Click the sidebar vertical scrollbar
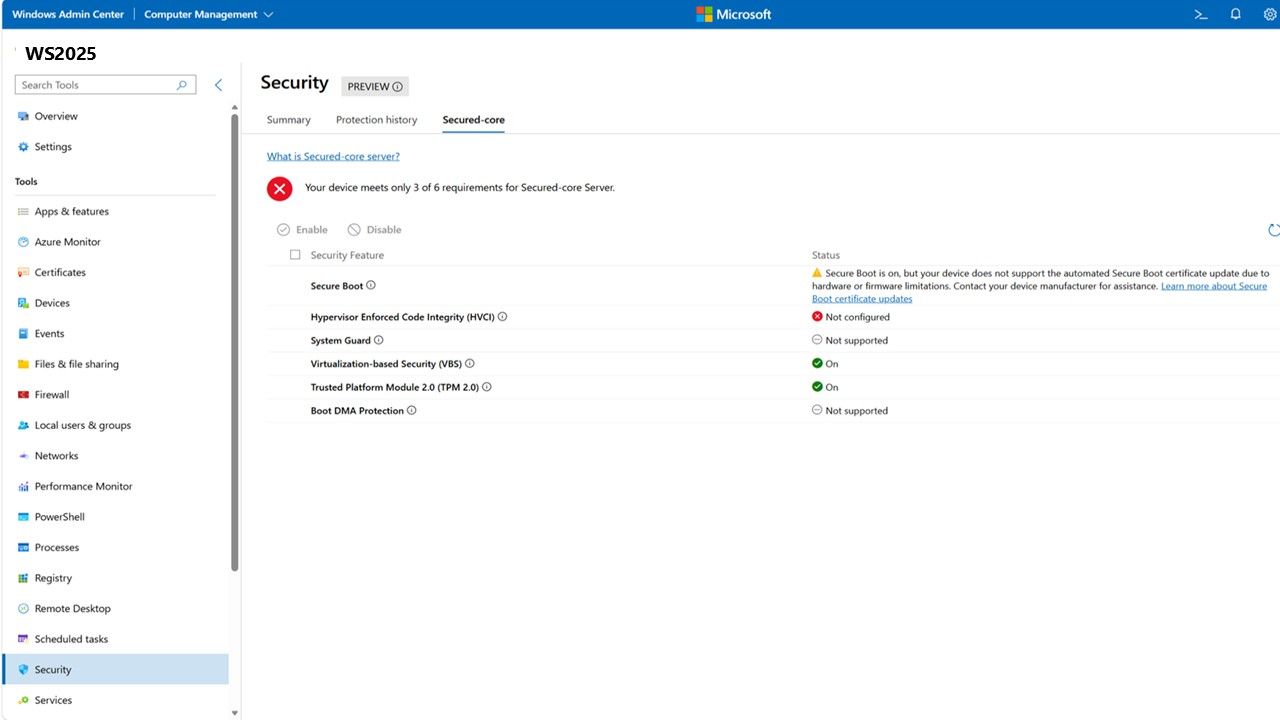 pos(235,340)
